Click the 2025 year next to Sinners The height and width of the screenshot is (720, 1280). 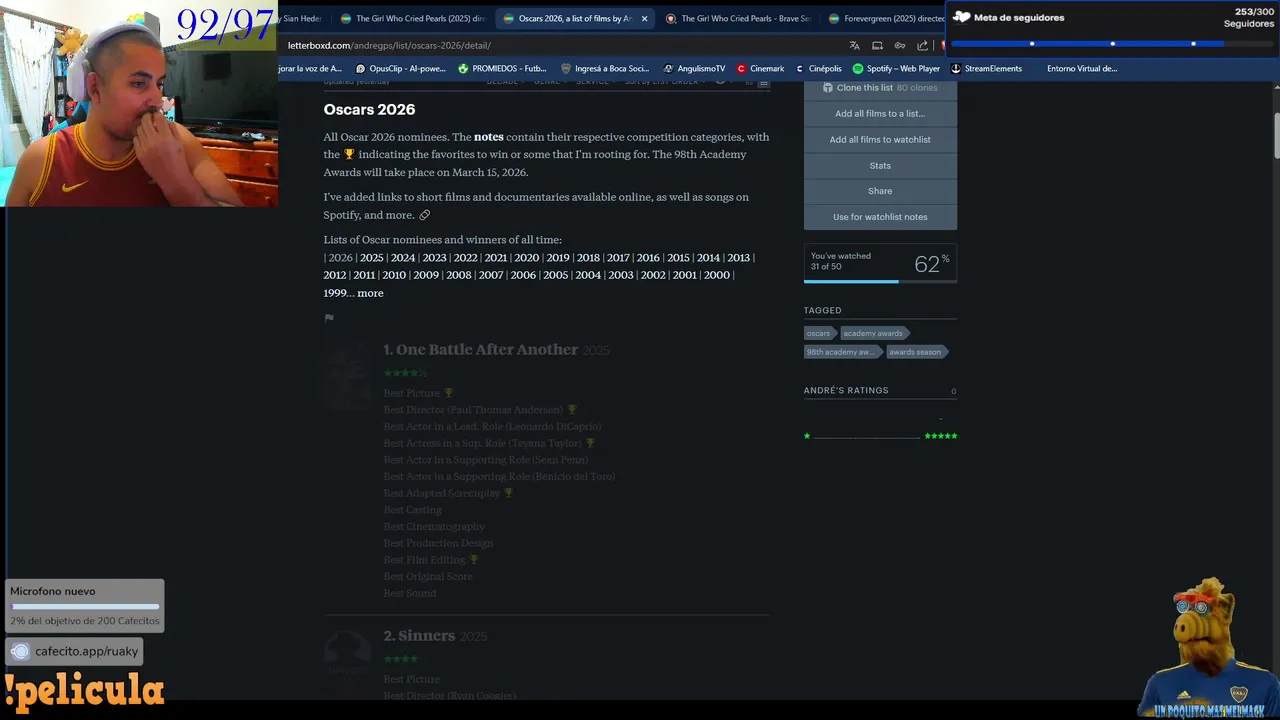[x=473, y=637]
